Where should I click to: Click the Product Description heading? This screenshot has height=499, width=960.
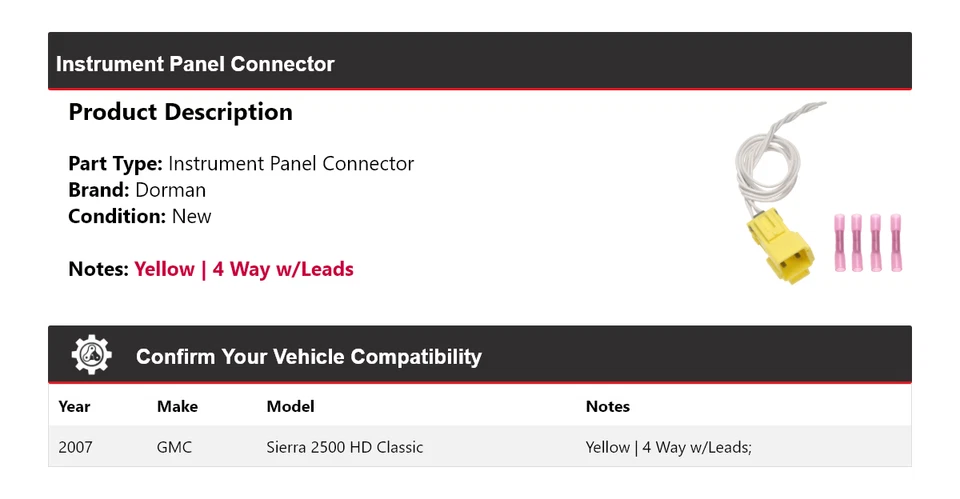click(180, 112)
